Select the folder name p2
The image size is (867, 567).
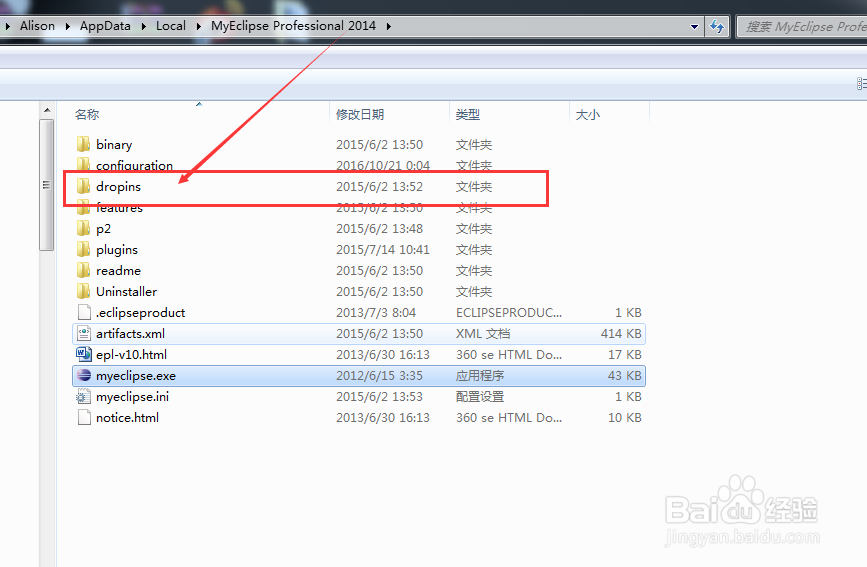click(103, 228)
